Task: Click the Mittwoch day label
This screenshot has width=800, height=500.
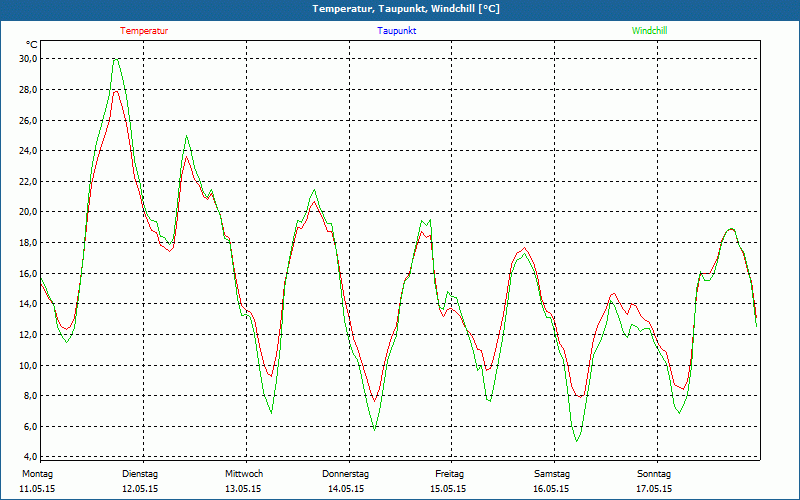Action: [x=244, y=474]
